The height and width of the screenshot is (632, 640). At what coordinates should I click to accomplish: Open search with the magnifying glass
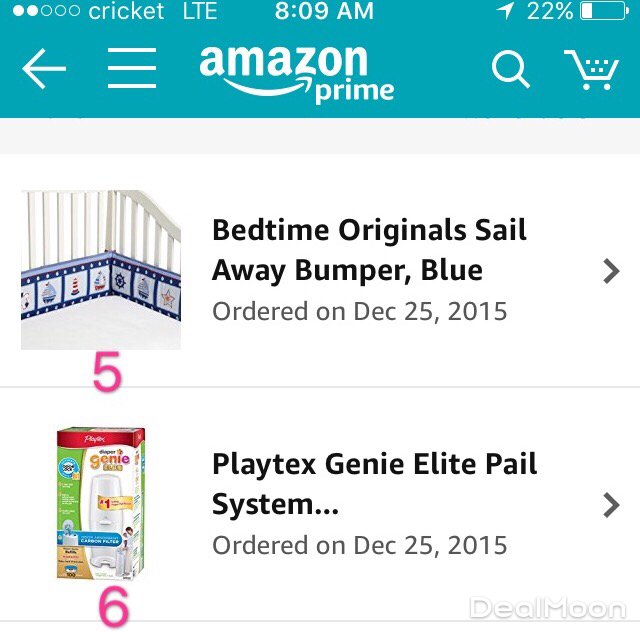click(510, 69)
